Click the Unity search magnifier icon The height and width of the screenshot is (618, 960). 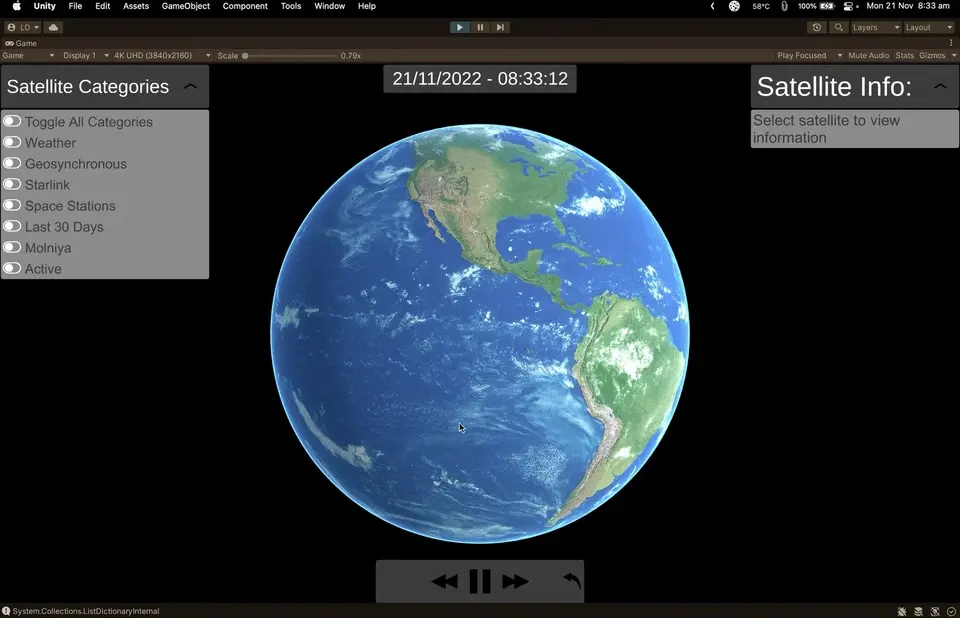(x=839, y=27)
